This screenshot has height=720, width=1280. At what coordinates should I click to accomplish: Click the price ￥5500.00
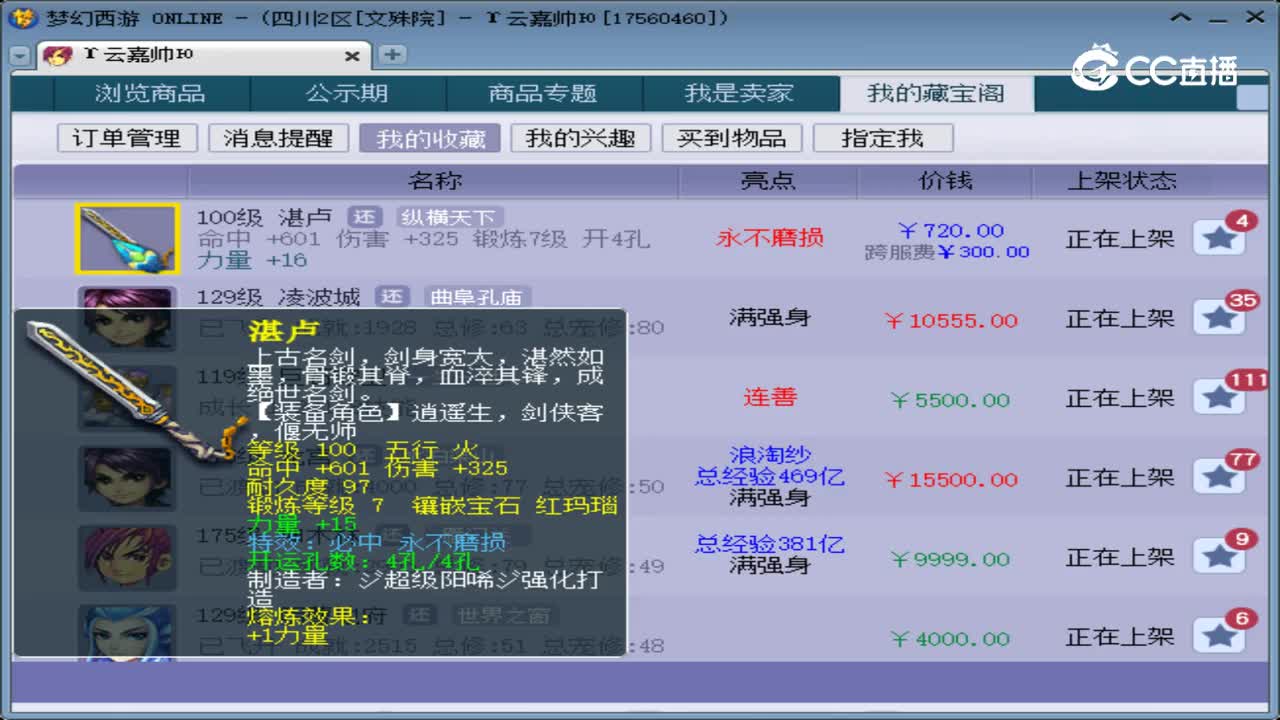coord(950,400)
